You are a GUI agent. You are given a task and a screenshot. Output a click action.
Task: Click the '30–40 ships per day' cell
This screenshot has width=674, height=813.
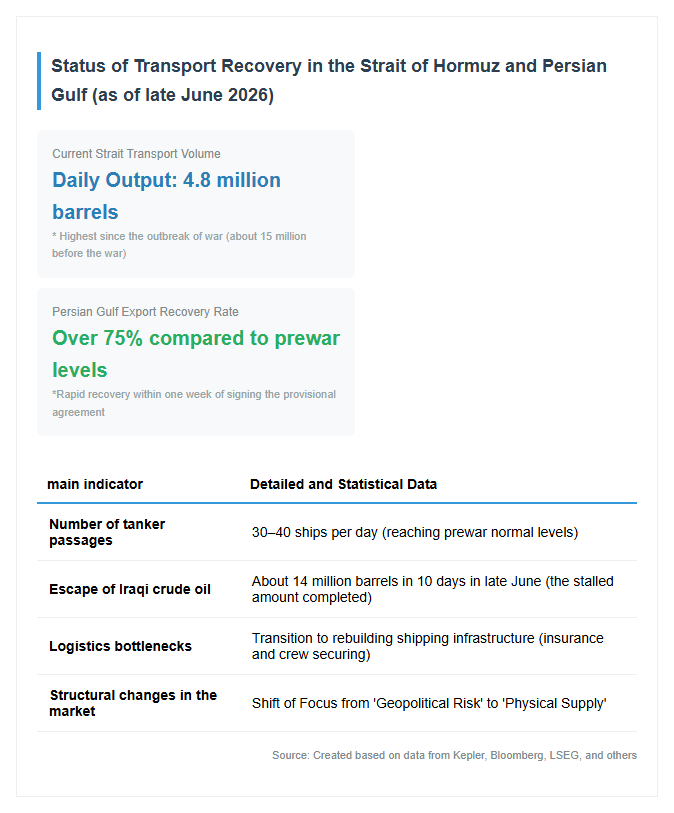(415, 532)
